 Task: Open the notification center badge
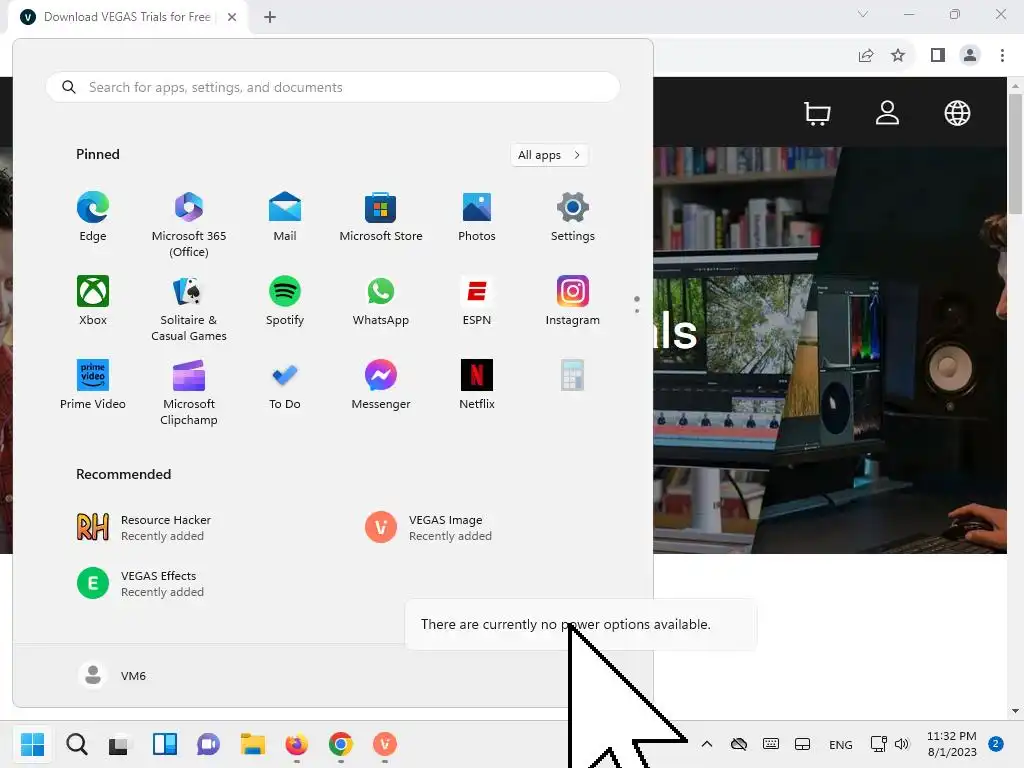pyautogui.click(x=996, y=744)
